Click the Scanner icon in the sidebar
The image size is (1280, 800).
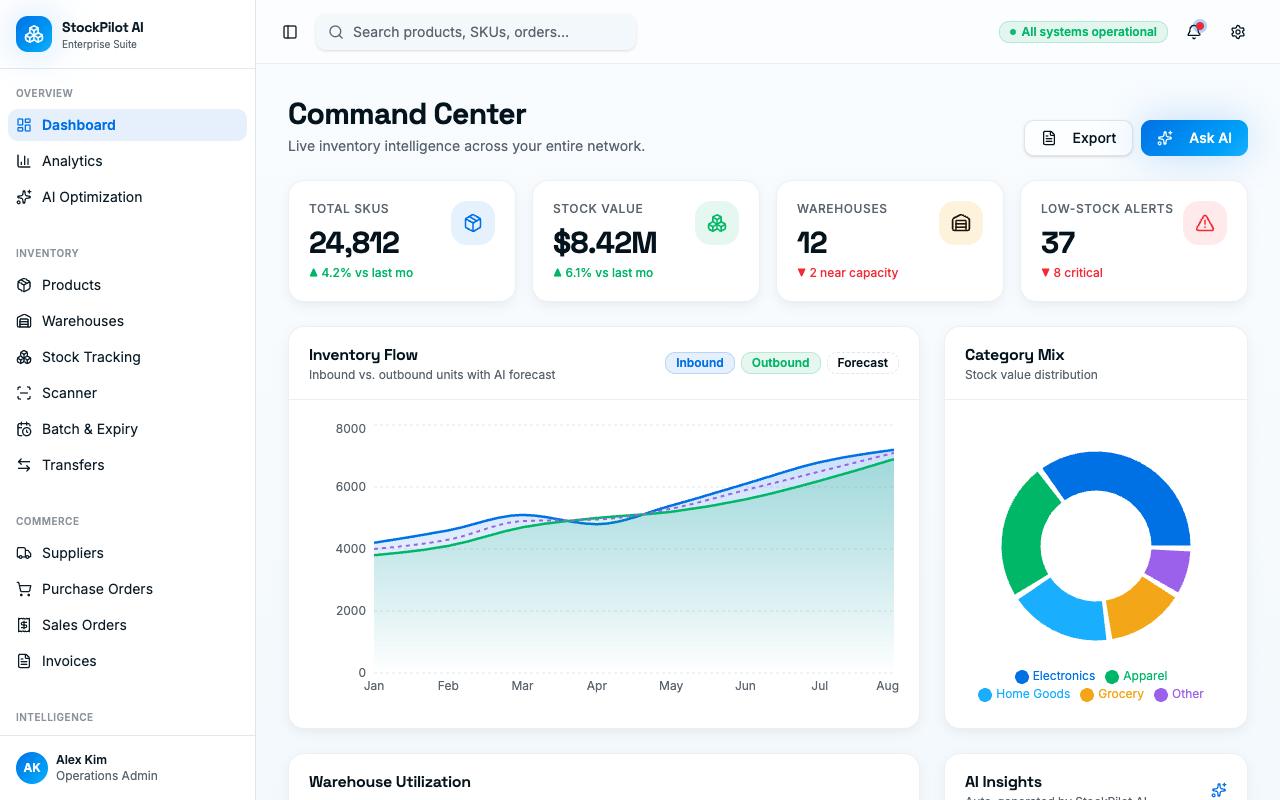point(24,393)
